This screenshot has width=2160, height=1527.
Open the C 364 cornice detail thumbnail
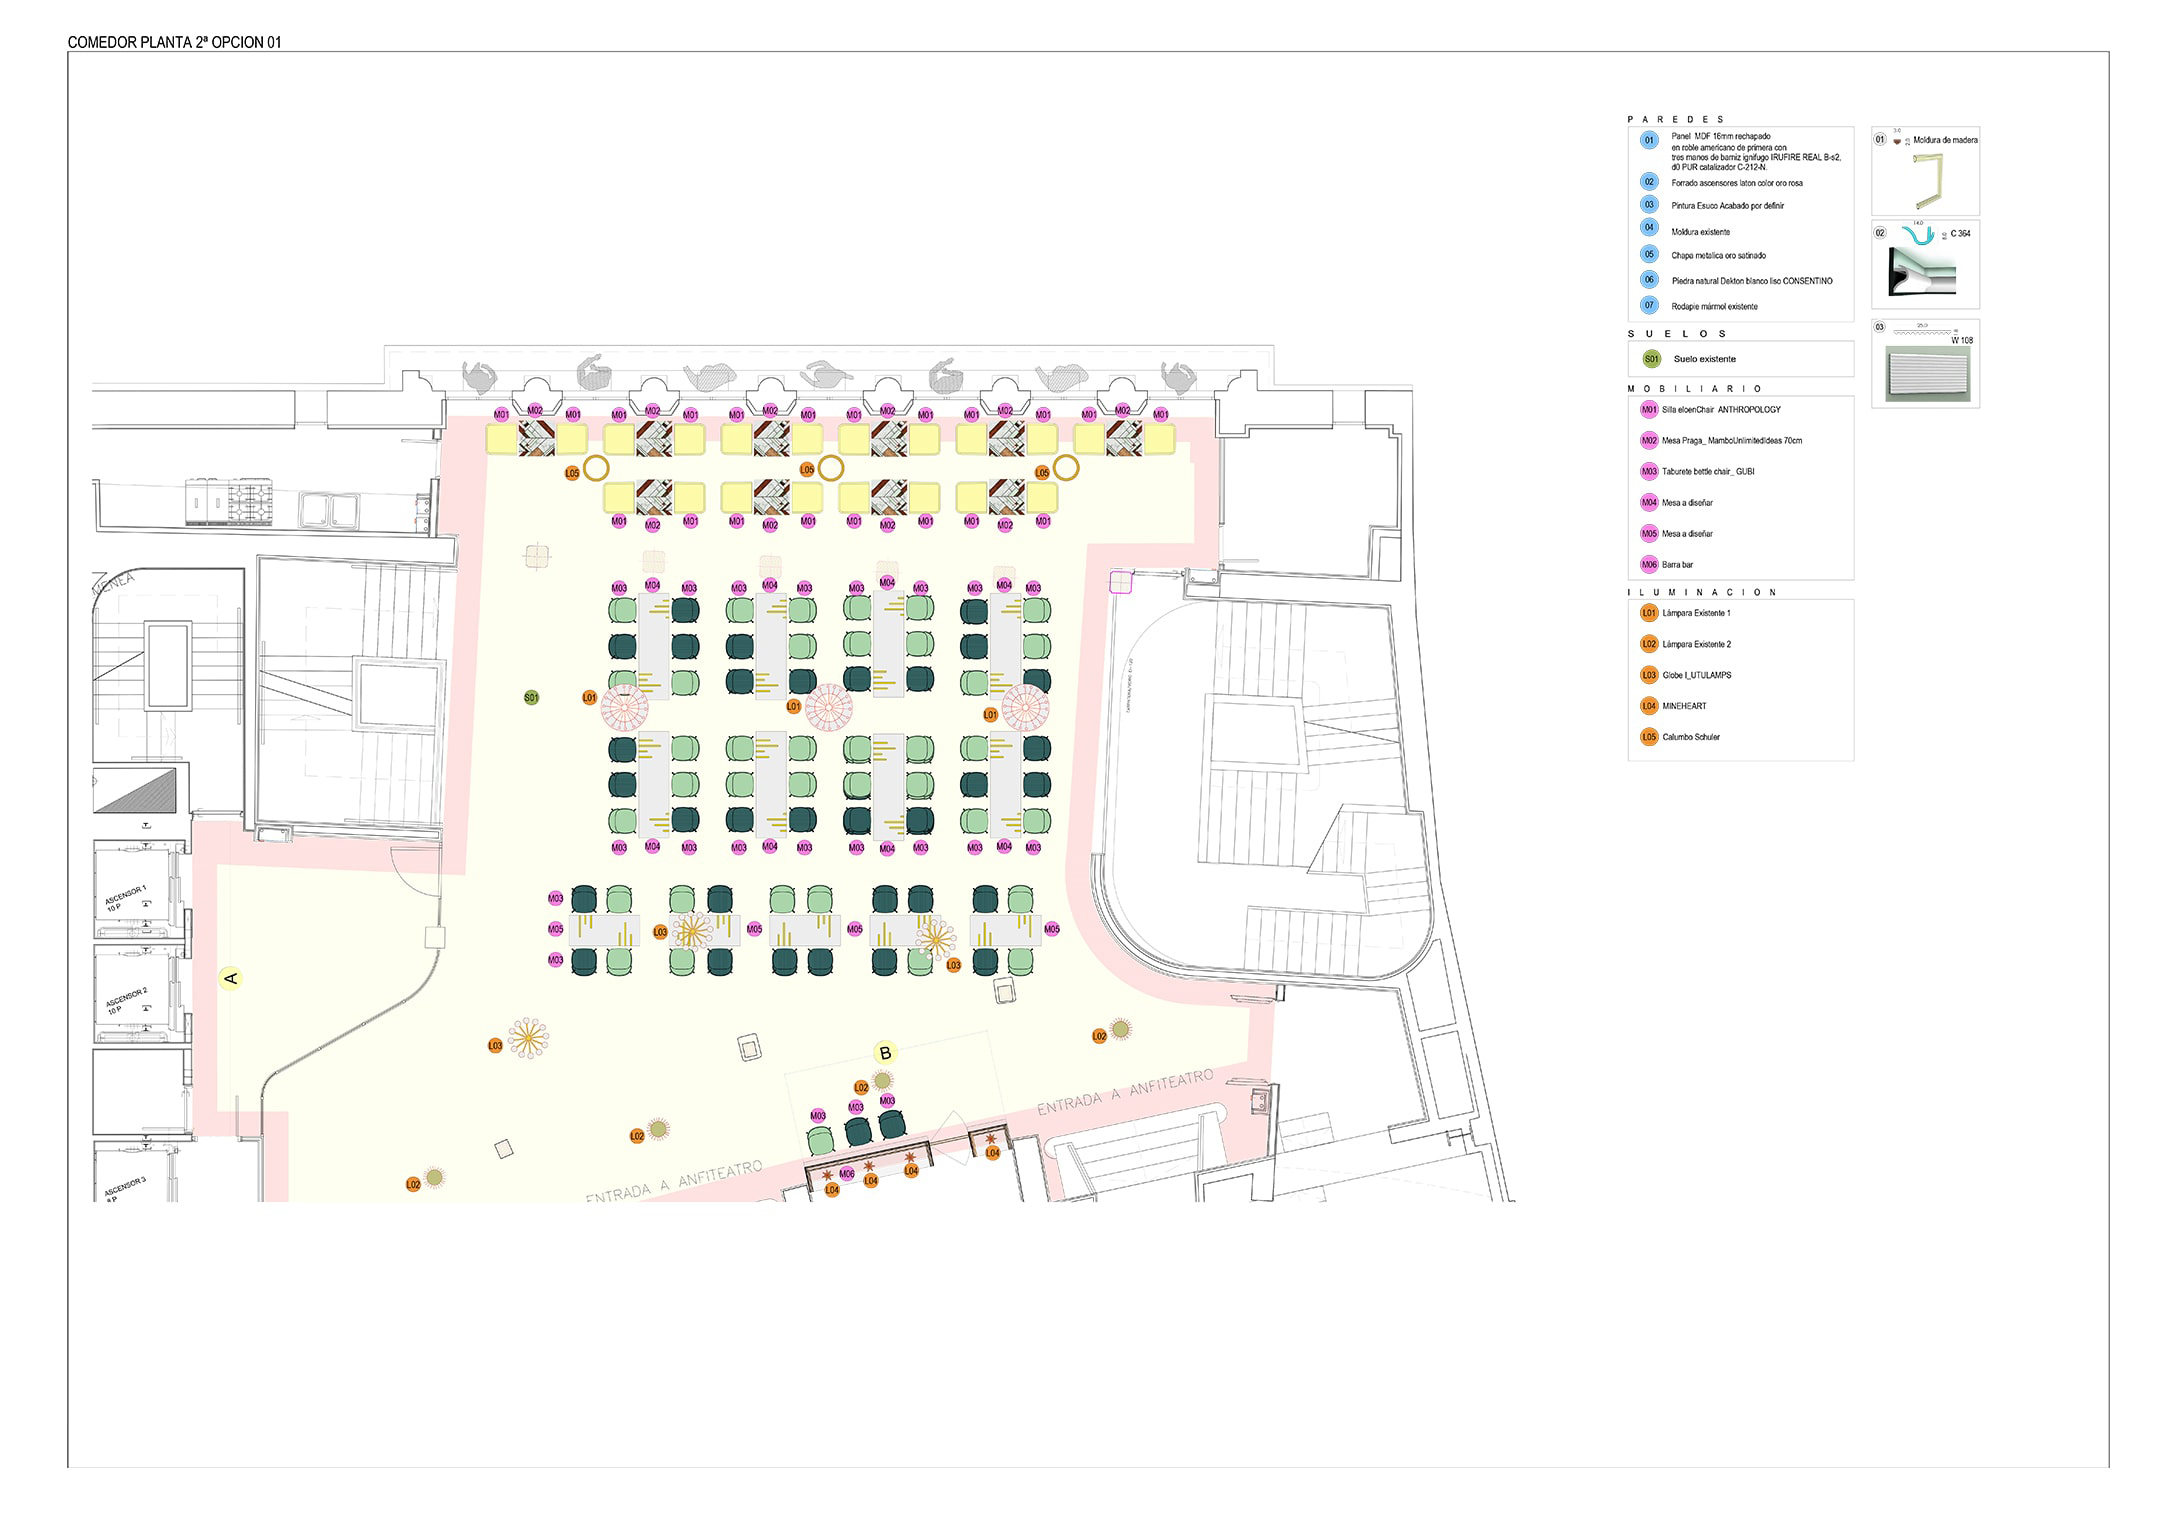pos(1925,265)
